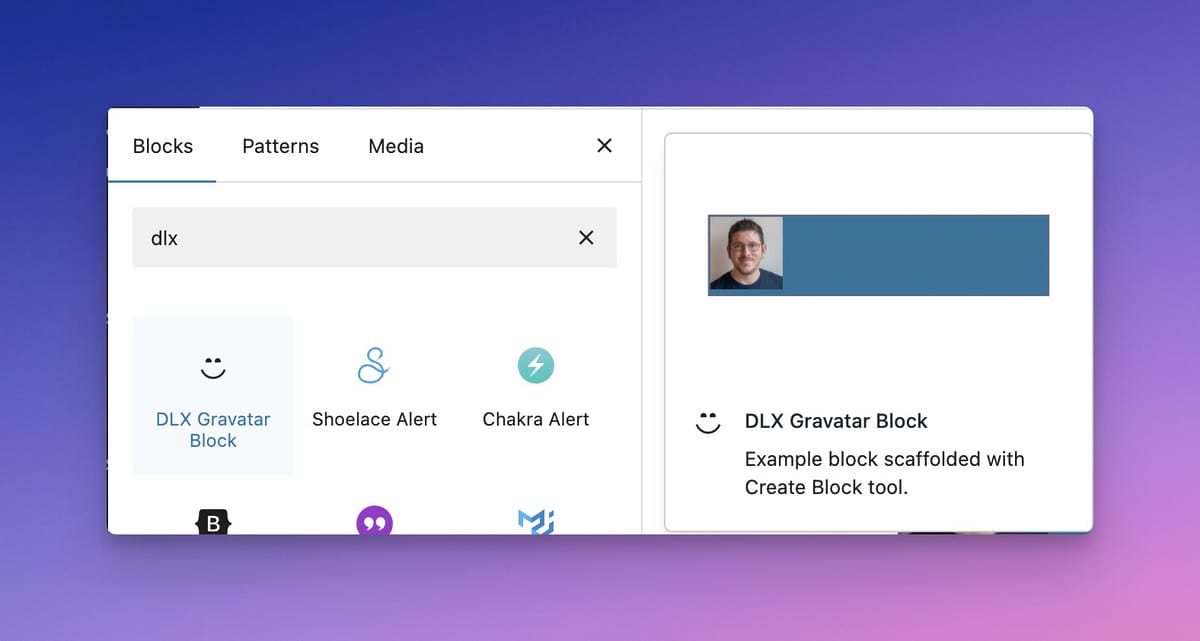
Task: Click the DLX Gravatar Block smiley icon in the block list
Action: point(212,367)
